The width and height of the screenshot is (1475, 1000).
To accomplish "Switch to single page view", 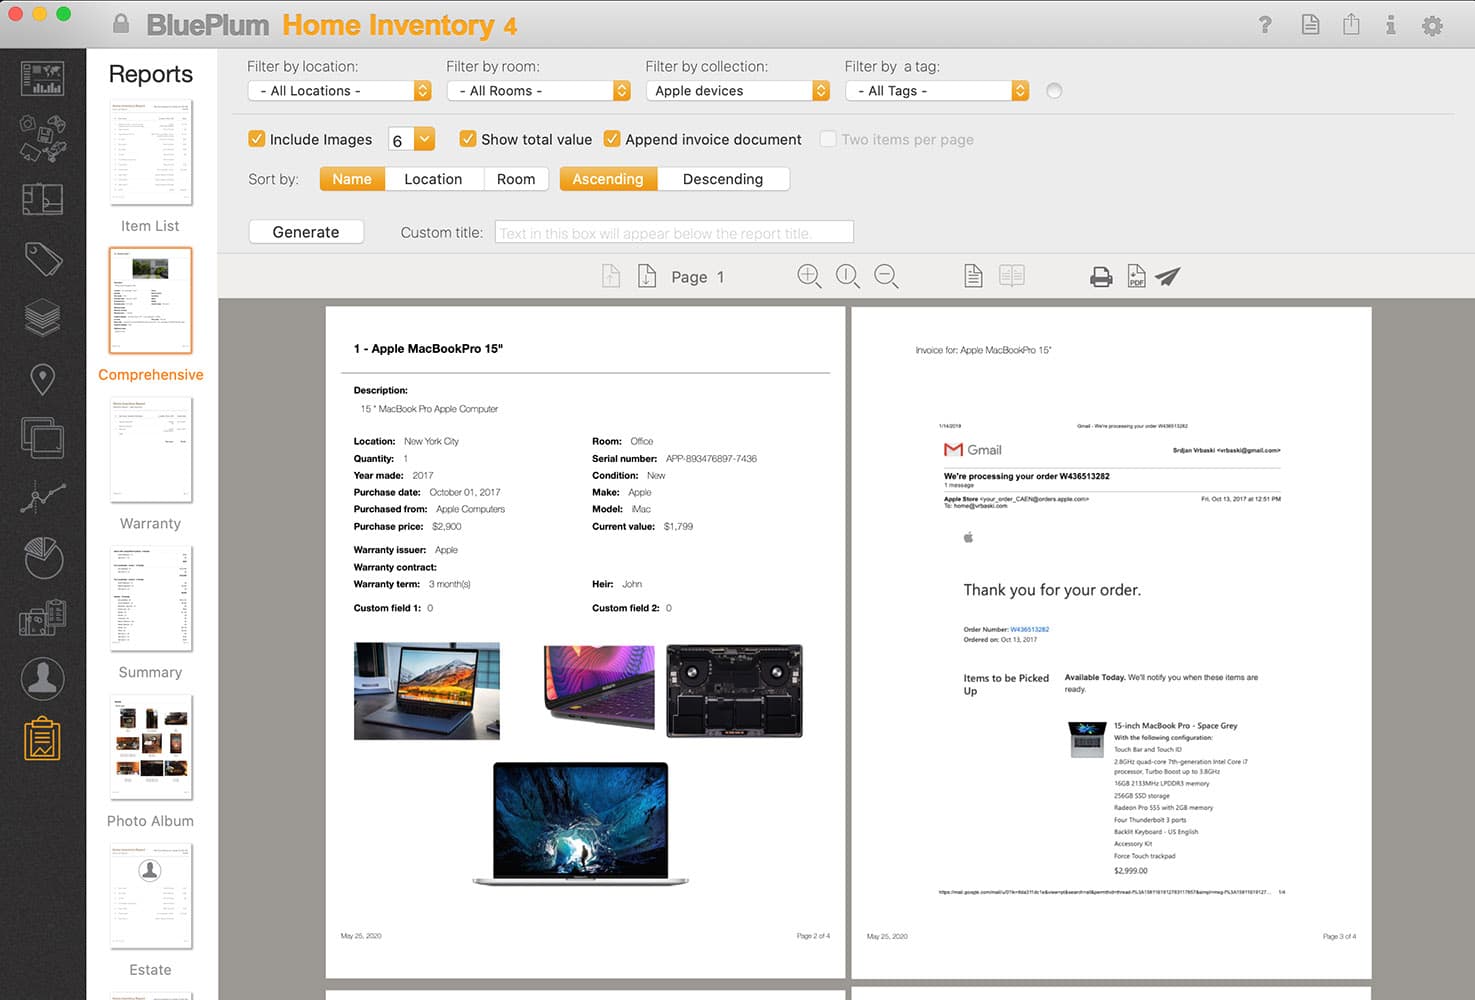I will tap(973, 276).
